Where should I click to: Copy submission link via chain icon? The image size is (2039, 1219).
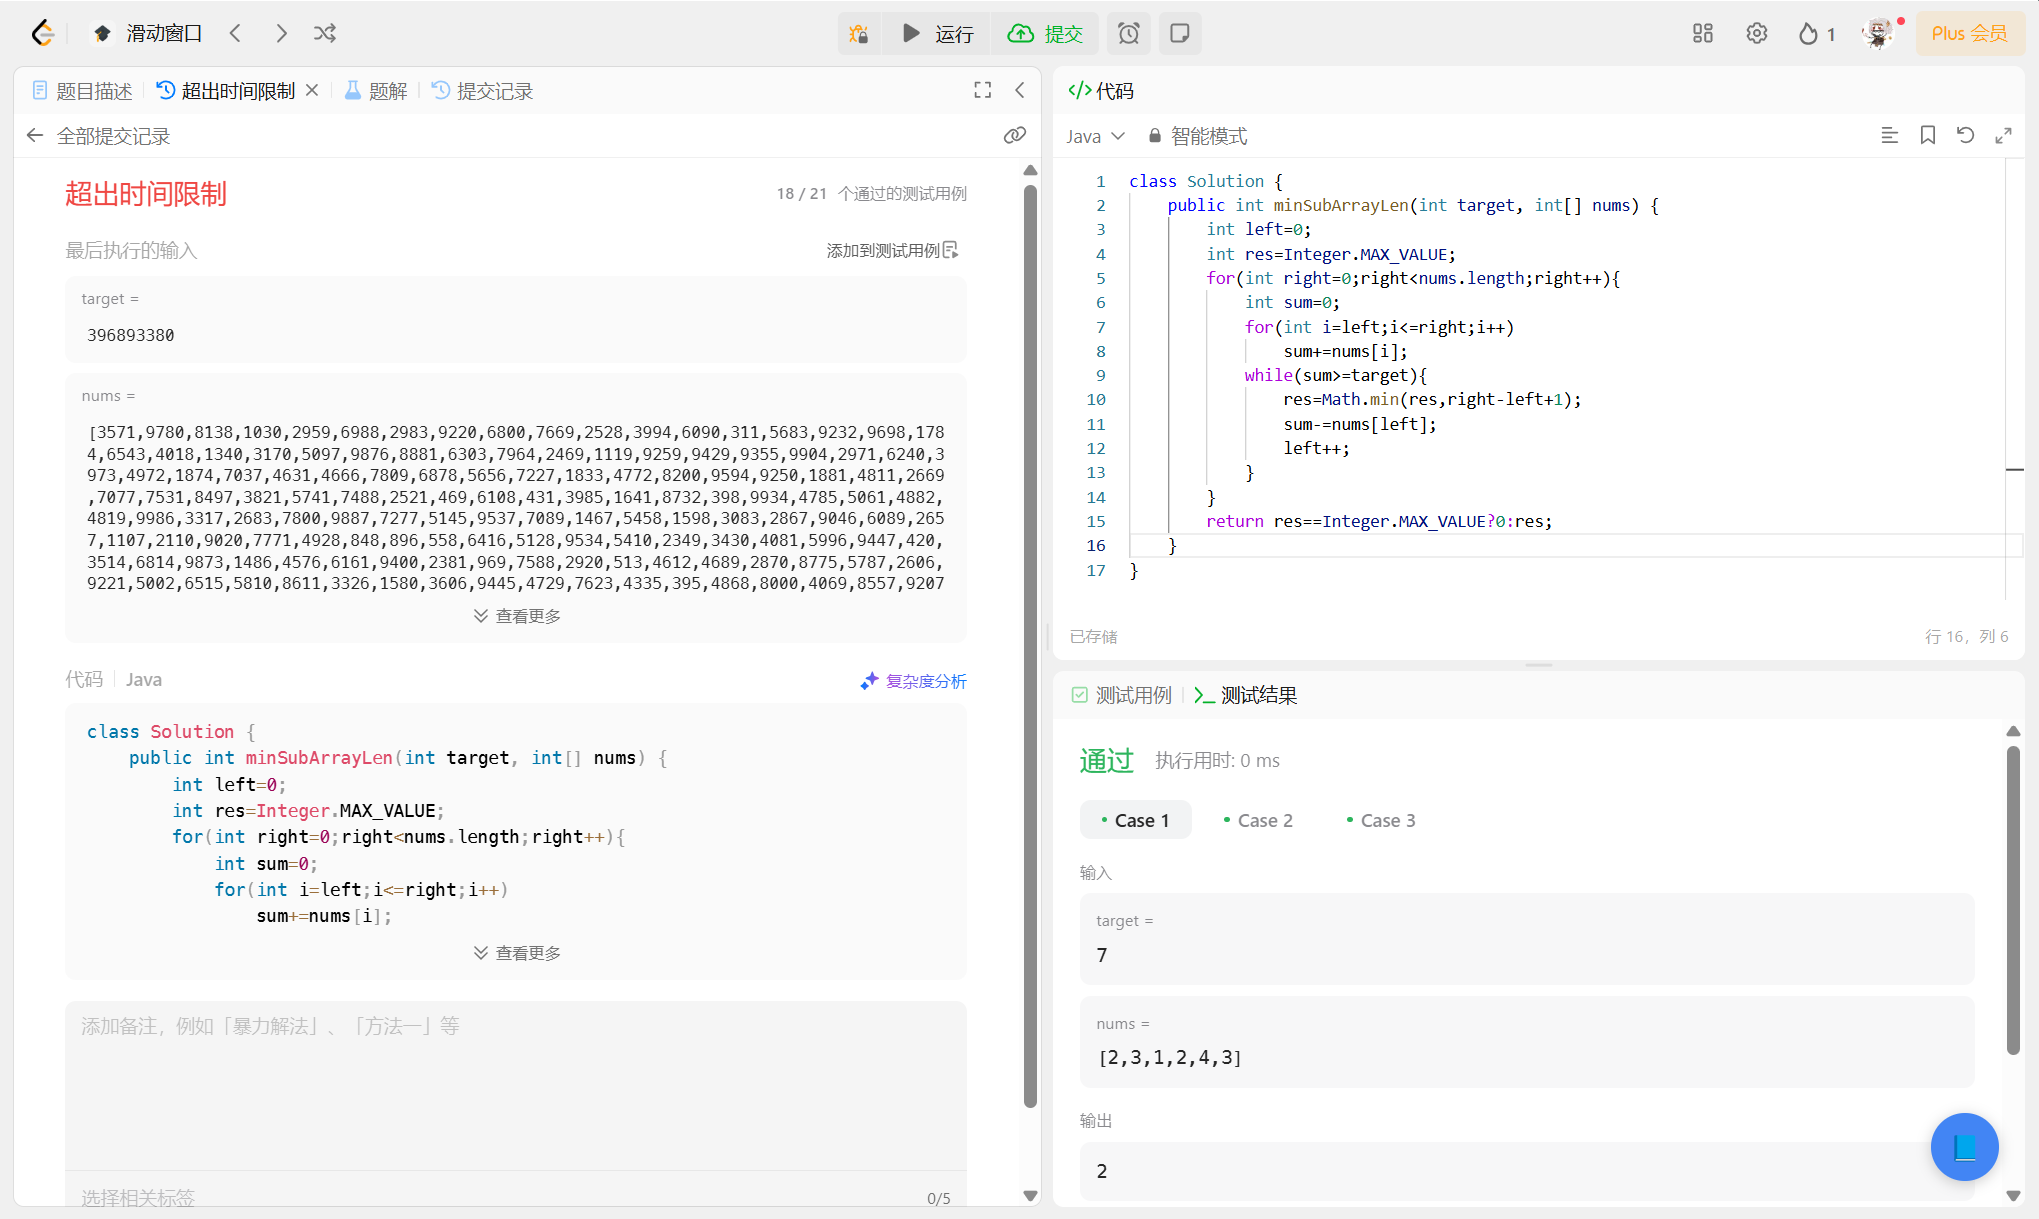[x=1015, y=136]
